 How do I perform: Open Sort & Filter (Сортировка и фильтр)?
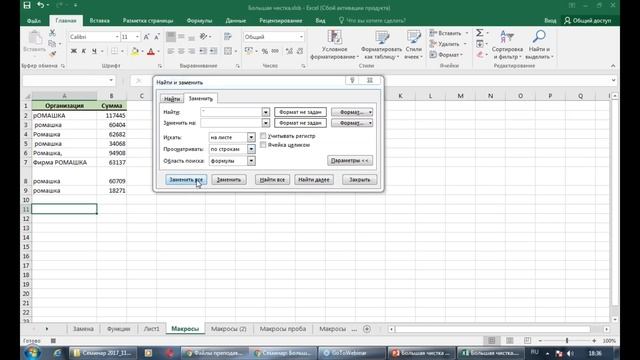pos(507,45)
